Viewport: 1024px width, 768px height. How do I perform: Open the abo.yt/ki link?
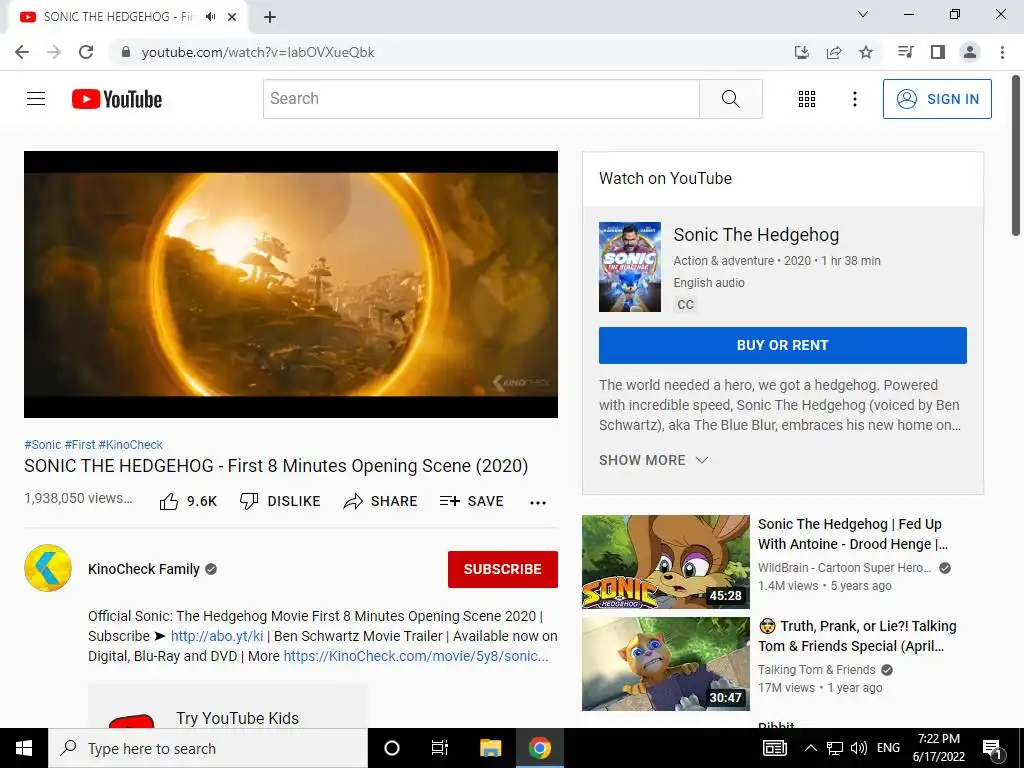click(x=217, y=636)
